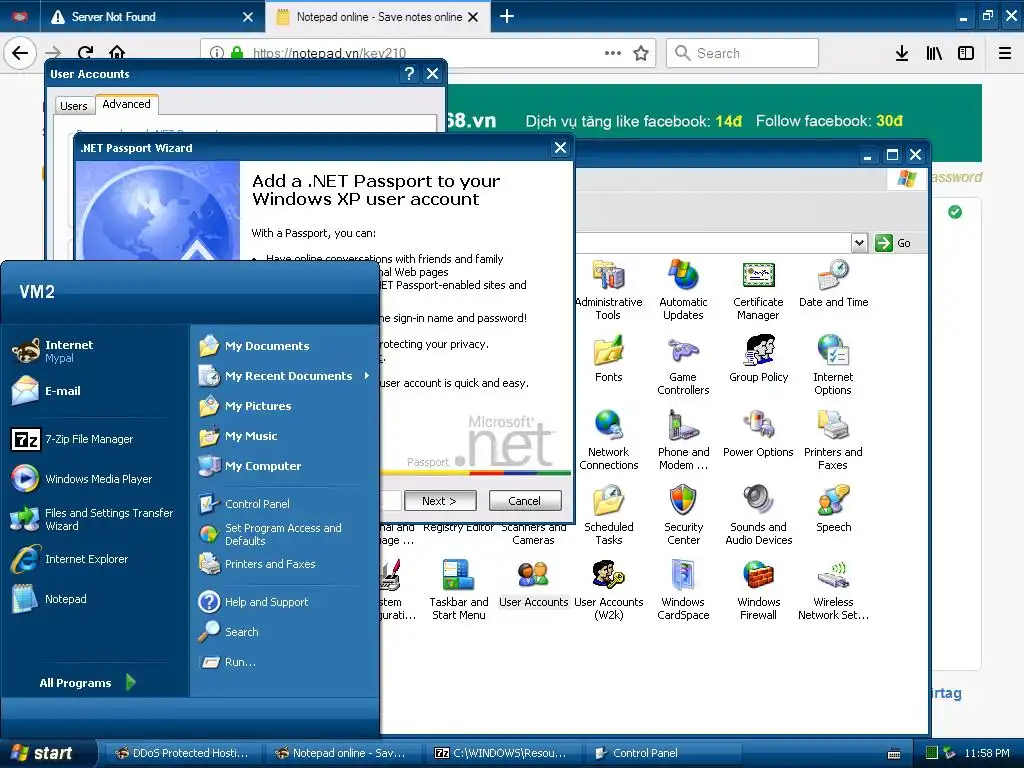Open Printers and Faxes in Control Panel
This screenshot has width=1024, height=768.
click(833, 440)
